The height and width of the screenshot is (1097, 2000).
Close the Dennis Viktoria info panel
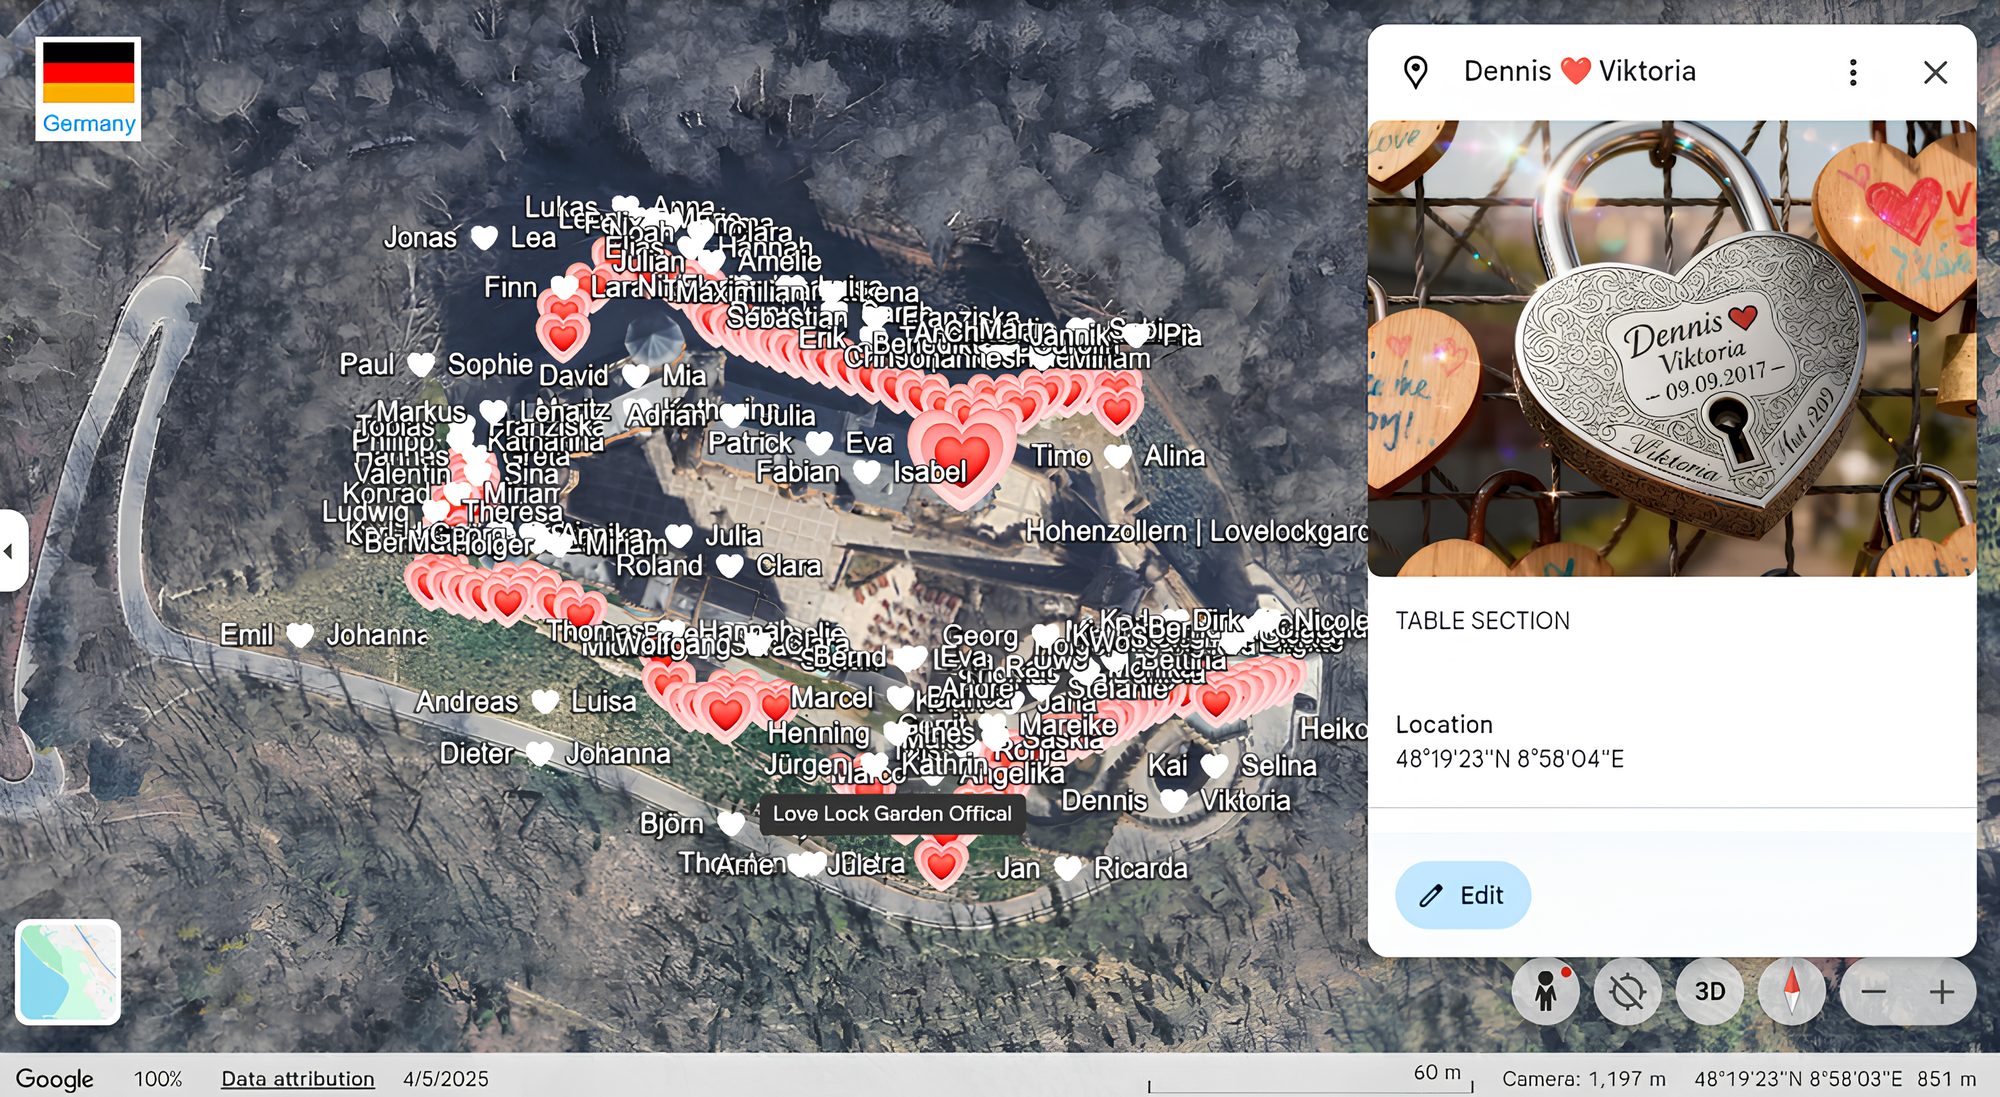(x=1935, y=72)
